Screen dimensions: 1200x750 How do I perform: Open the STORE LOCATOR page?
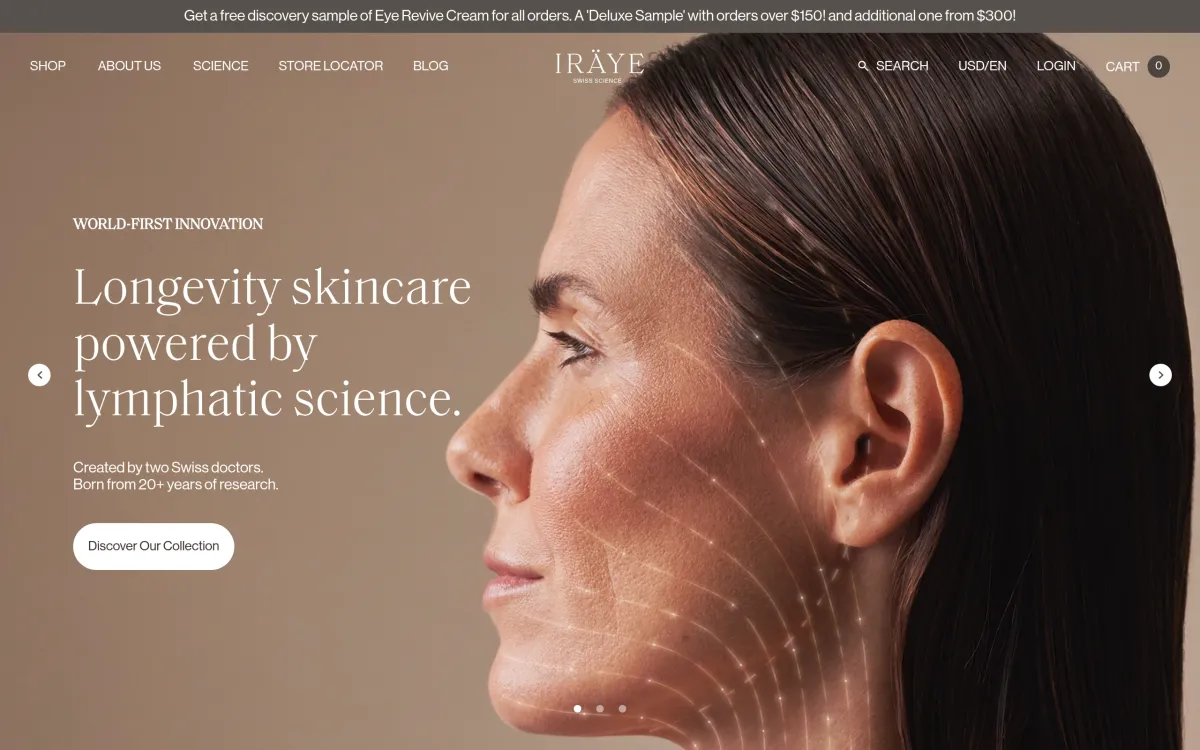pos(330,66)
